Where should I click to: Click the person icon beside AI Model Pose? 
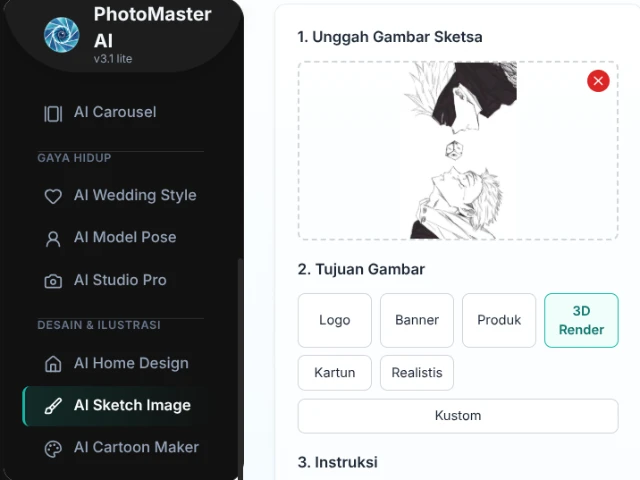click(53, 239)
